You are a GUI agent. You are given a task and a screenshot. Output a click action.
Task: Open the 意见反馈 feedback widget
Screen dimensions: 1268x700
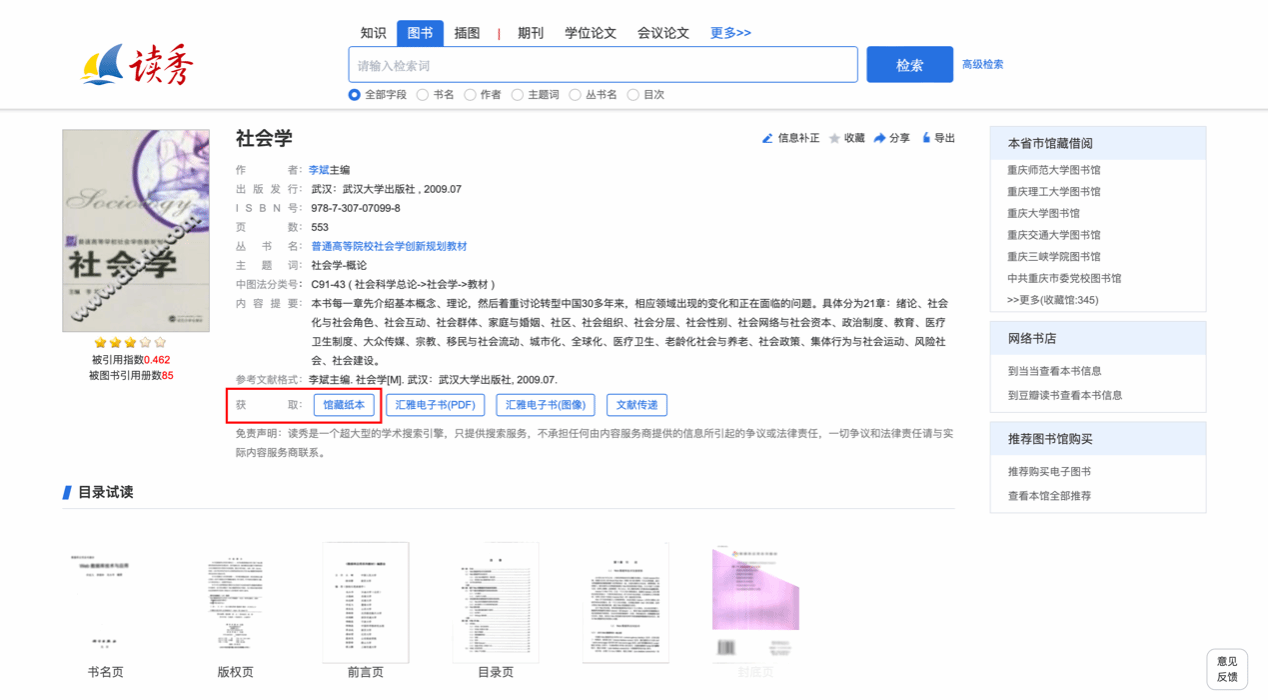pos(1227,669)
